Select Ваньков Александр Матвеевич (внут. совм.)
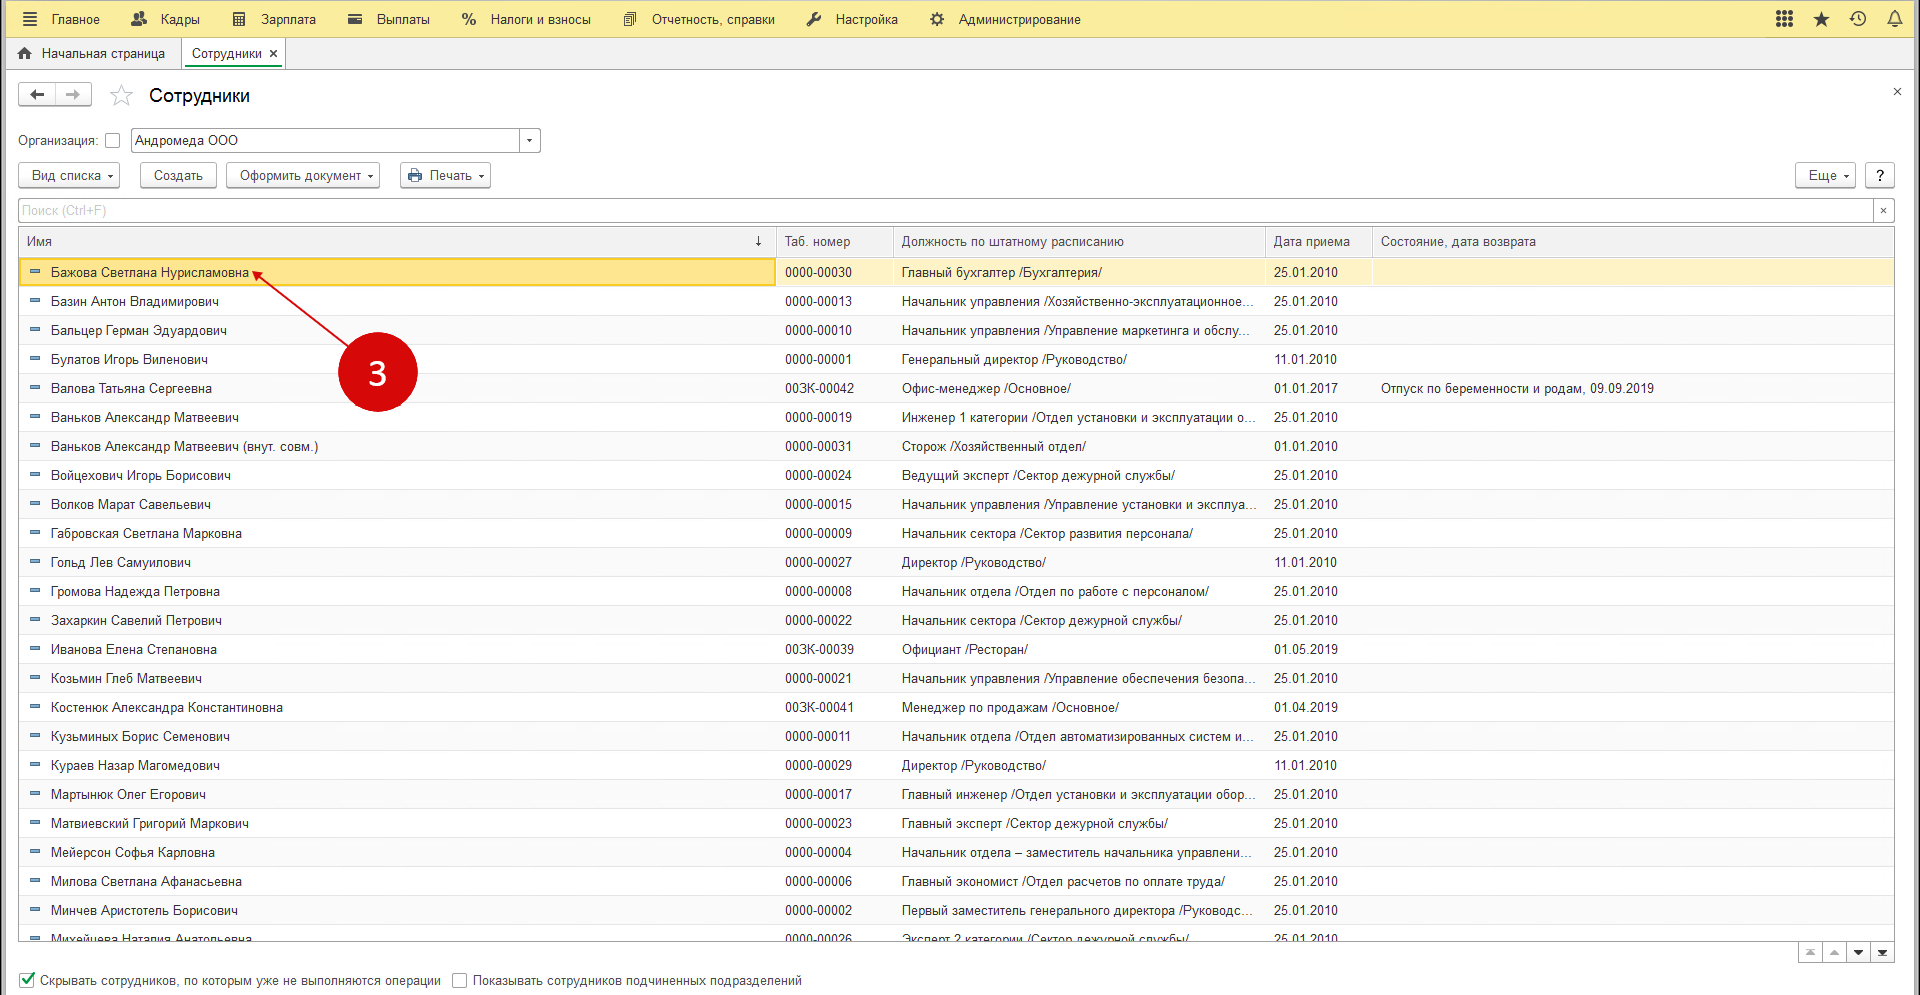 coord(185,446)
